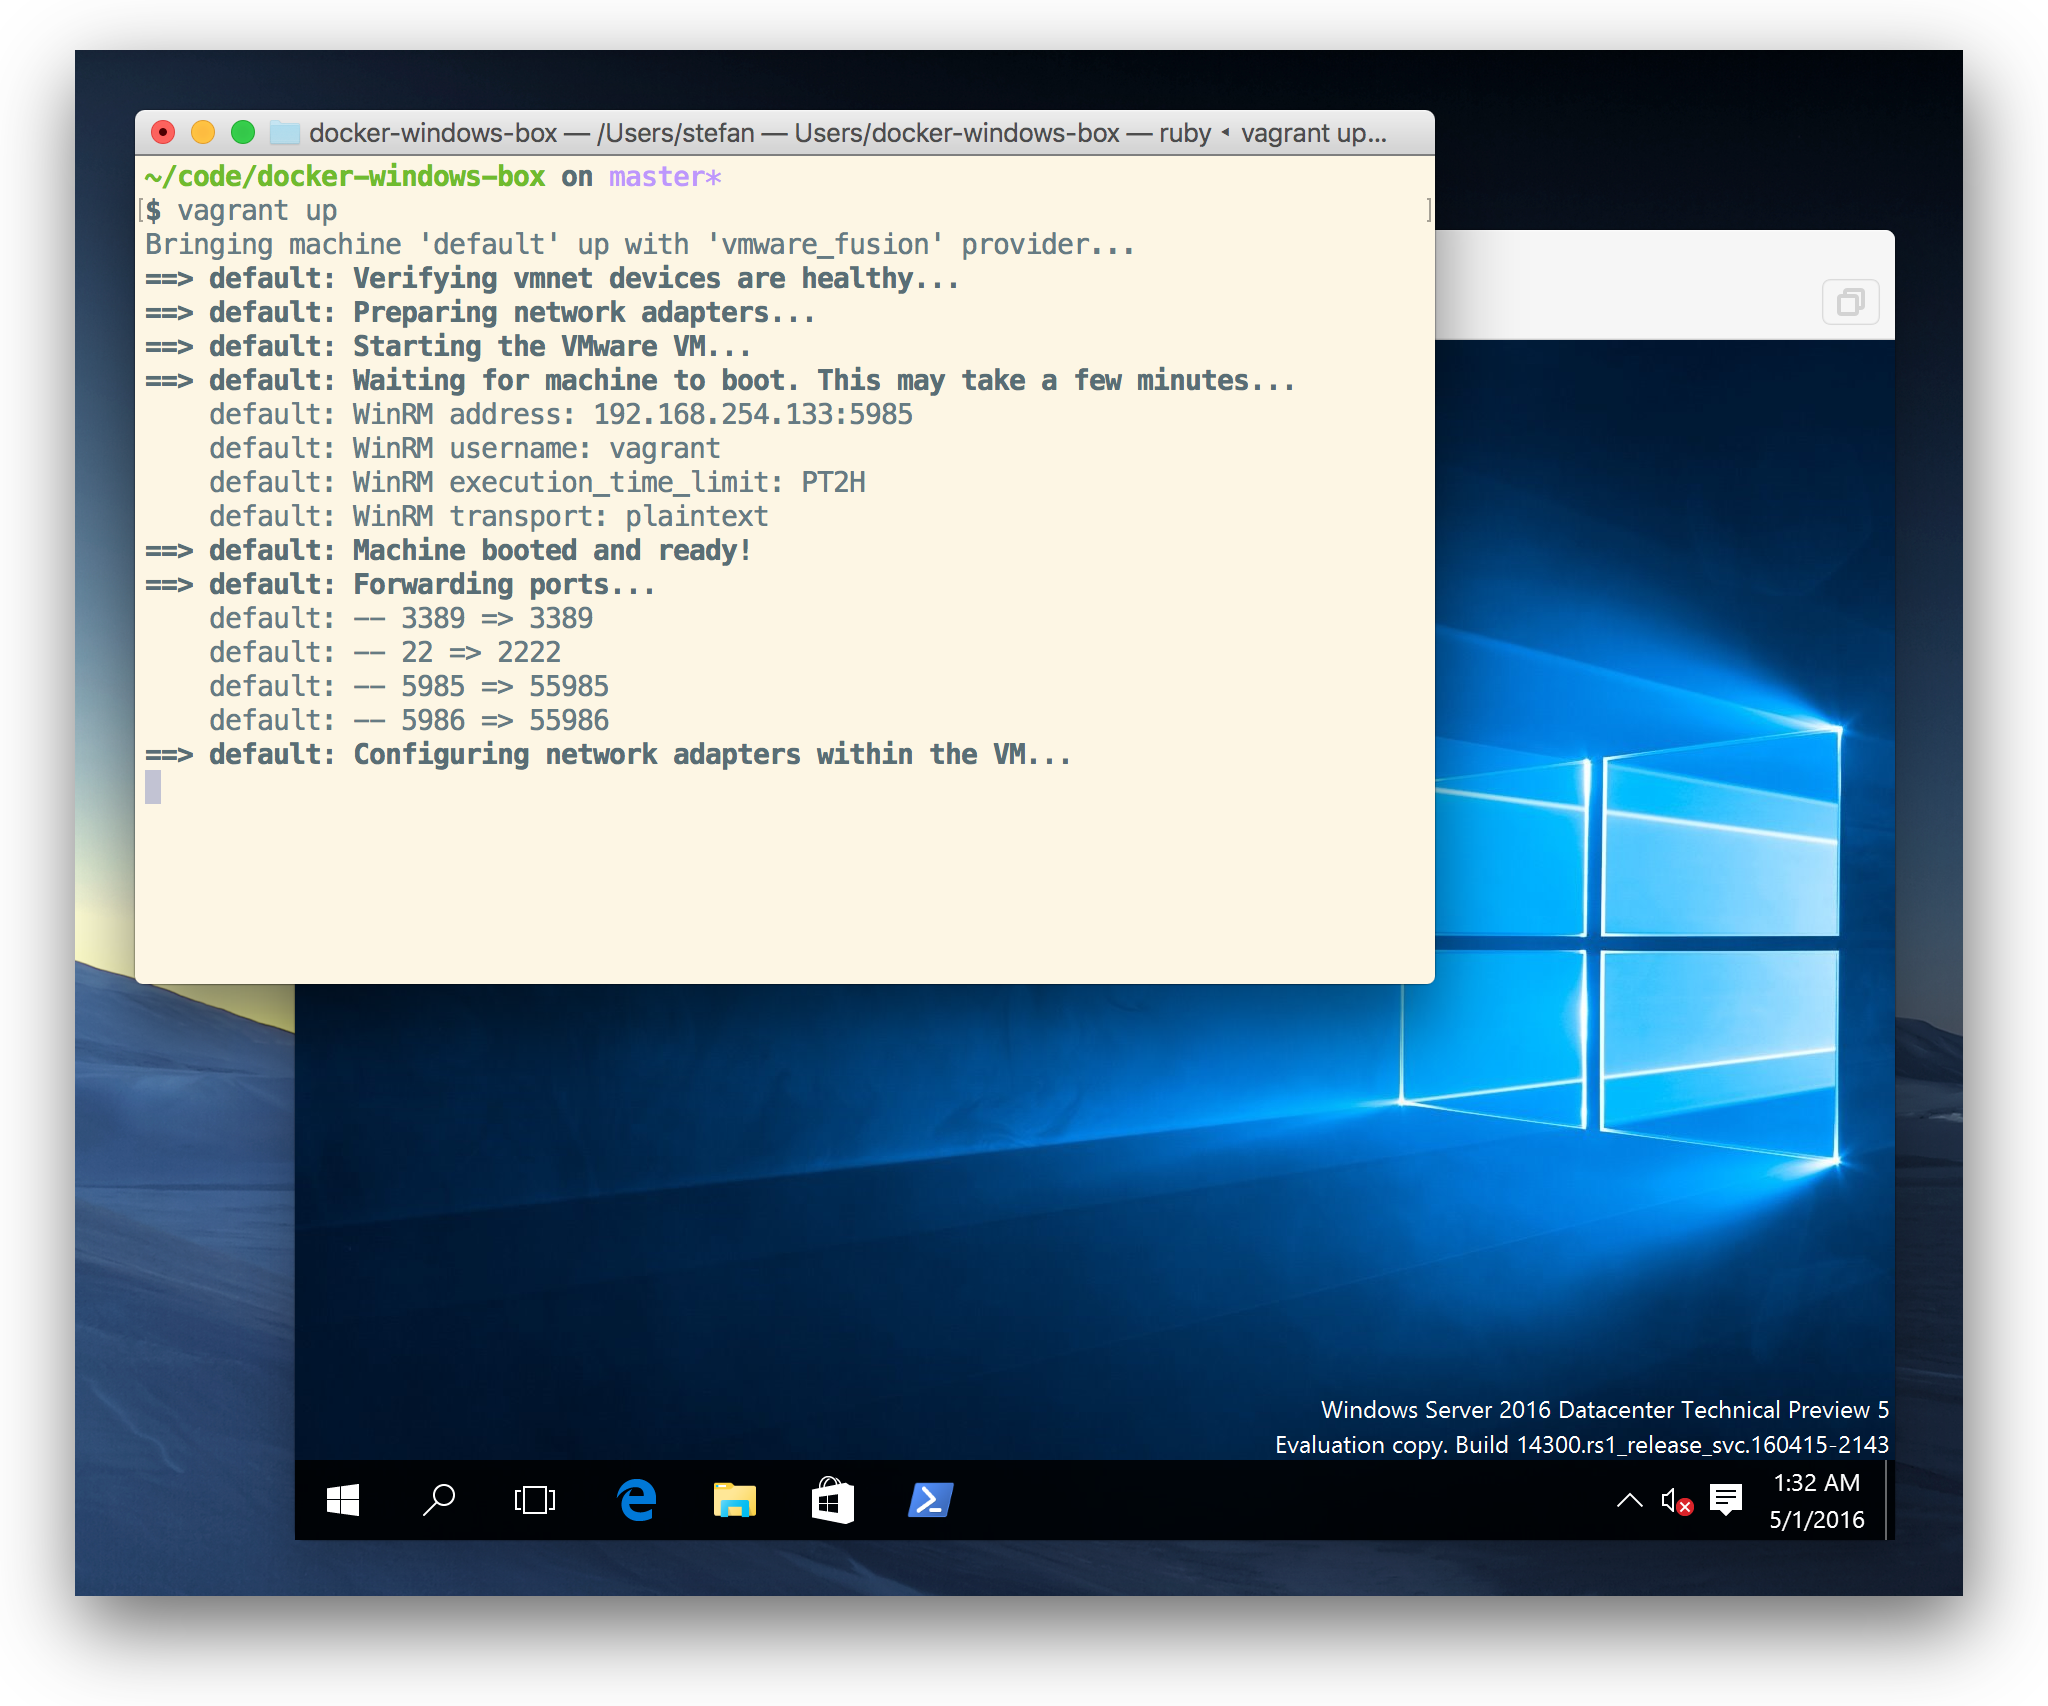Expand hidden system tray icons
The height and width of the screenshot is (1706, 2048).
point(1630,1500)
